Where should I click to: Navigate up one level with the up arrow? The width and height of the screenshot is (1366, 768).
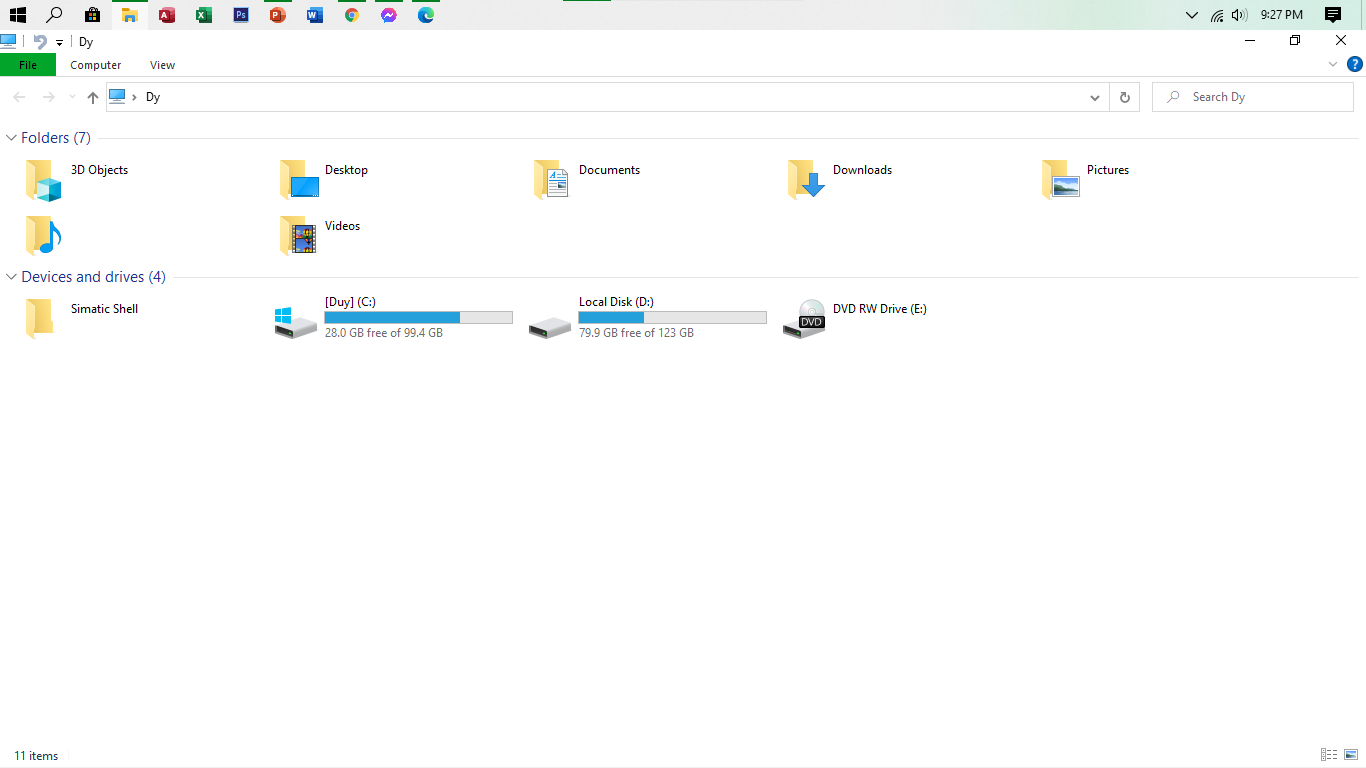(x=92, y=97)
